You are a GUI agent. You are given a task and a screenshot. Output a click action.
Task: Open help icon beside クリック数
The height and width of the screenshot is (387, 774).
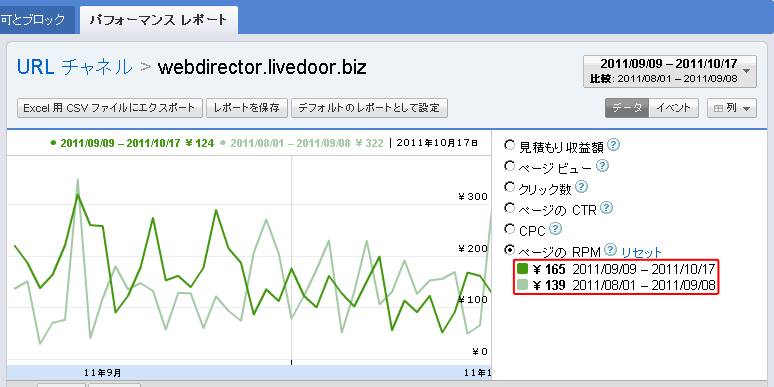coord(582,187)
